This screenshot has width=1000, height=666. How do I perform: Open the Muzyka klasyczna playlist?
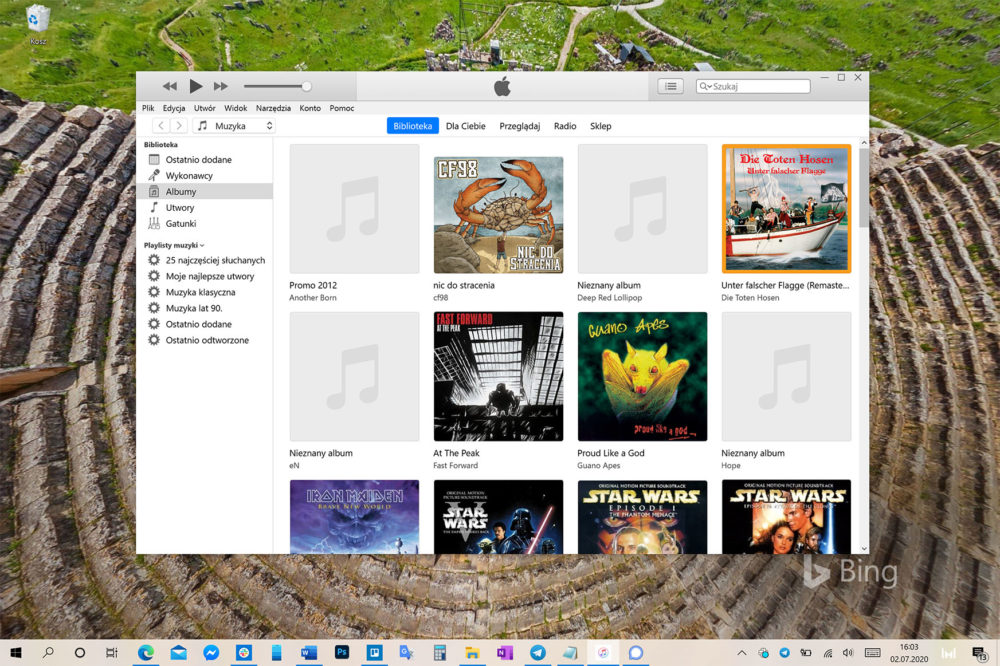coord(205,292)
